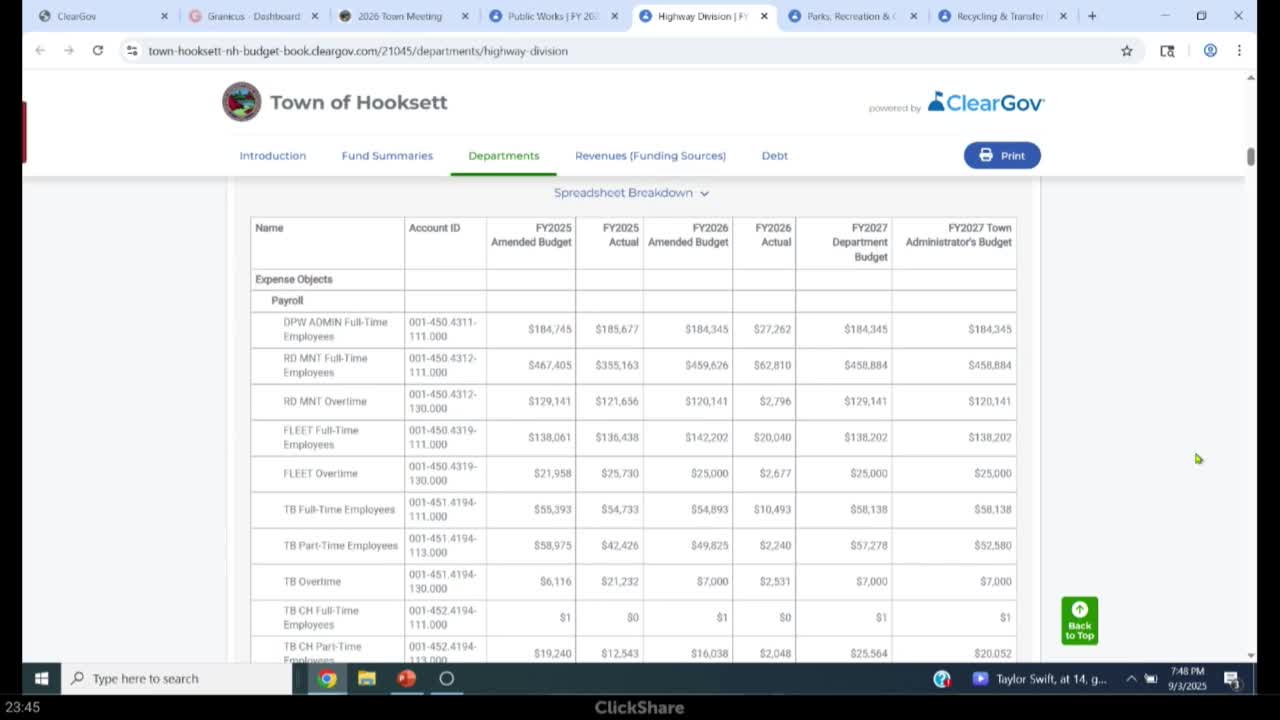Bookmark this page with the star icon
This screenshot has height=720, width=1280.
1127,50
